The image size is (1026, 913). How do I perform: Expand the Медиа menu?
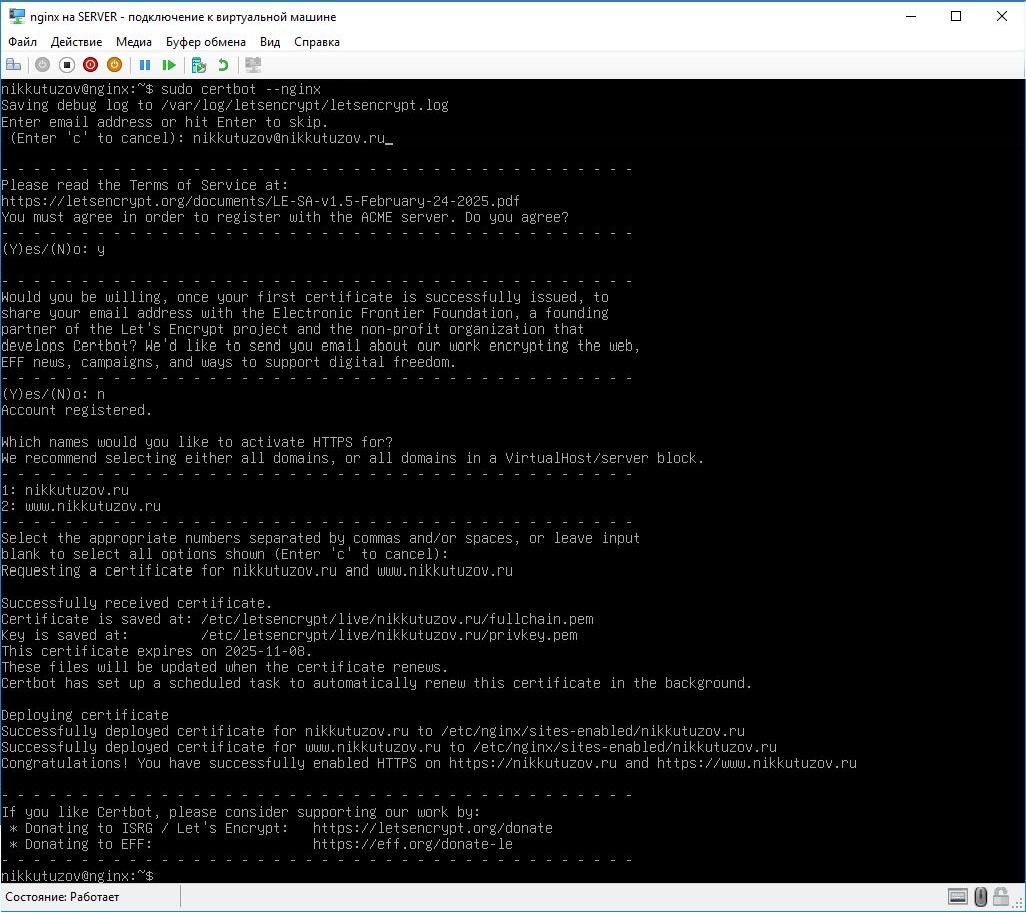coord(134,42)
